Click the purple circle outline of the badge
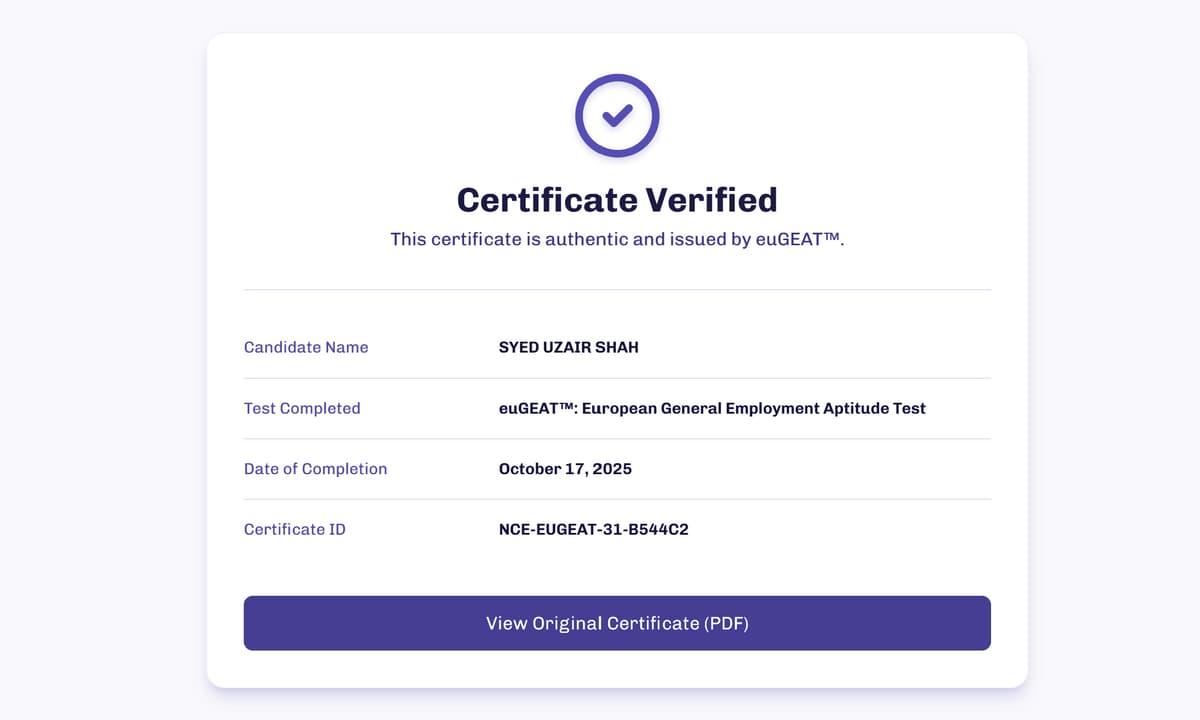Image resolution: width=1200 pixels, height=720 pixels. [x=617, y=76]
